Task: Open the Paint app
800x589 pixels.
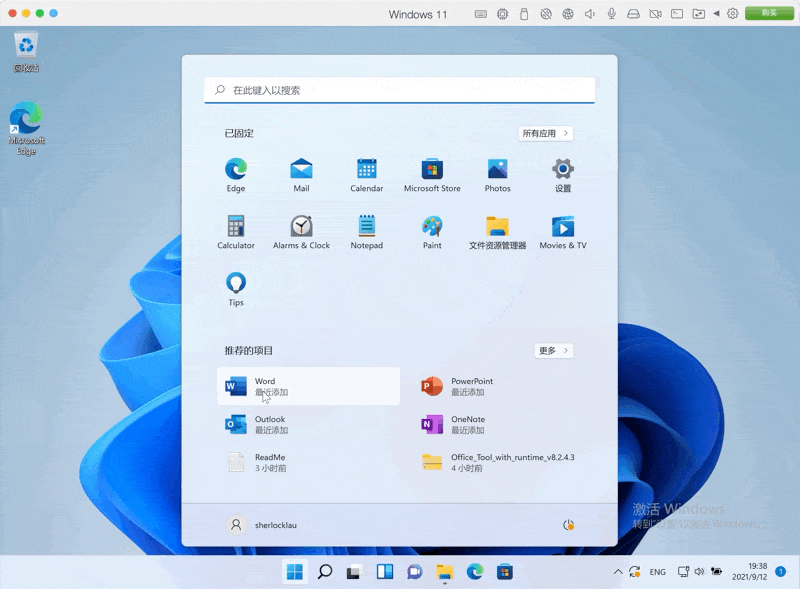Action: tap(432, 232)
